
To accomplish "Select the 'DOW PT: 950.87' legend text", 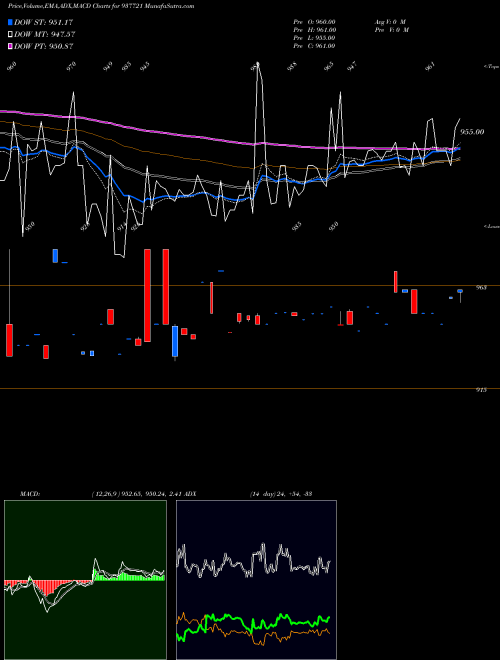I will 44,46.
